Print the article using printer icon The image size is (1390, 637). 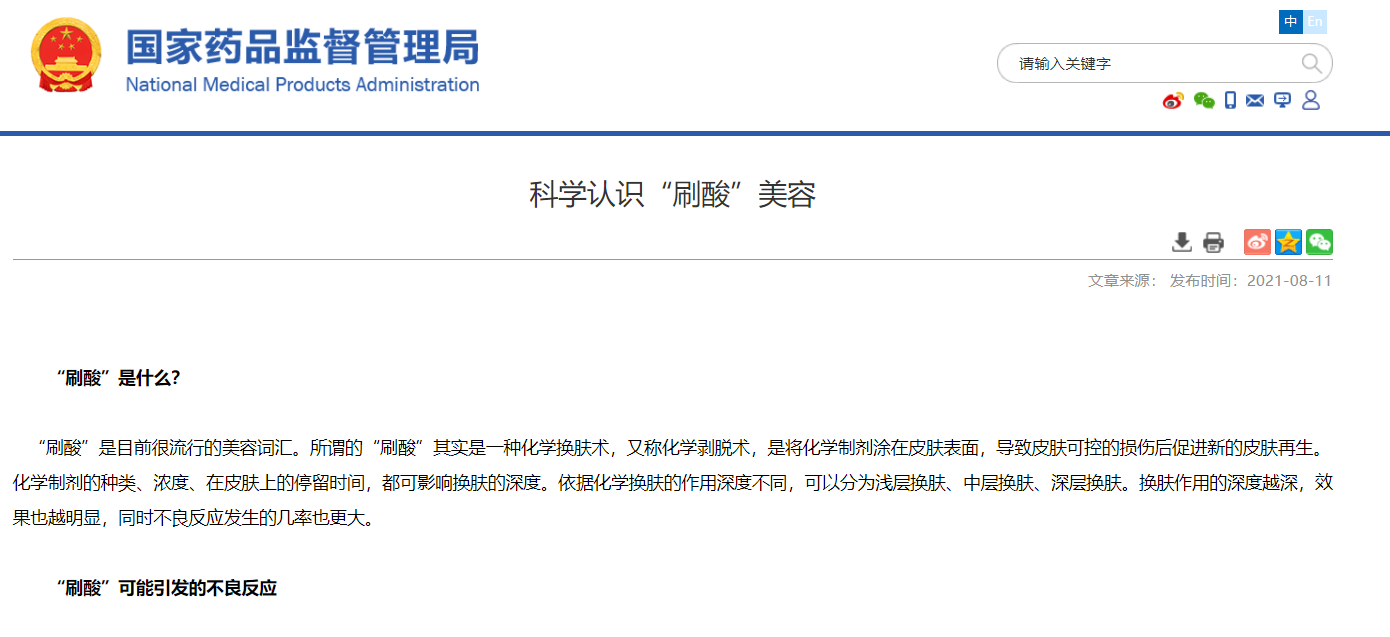click(1213, 242)
